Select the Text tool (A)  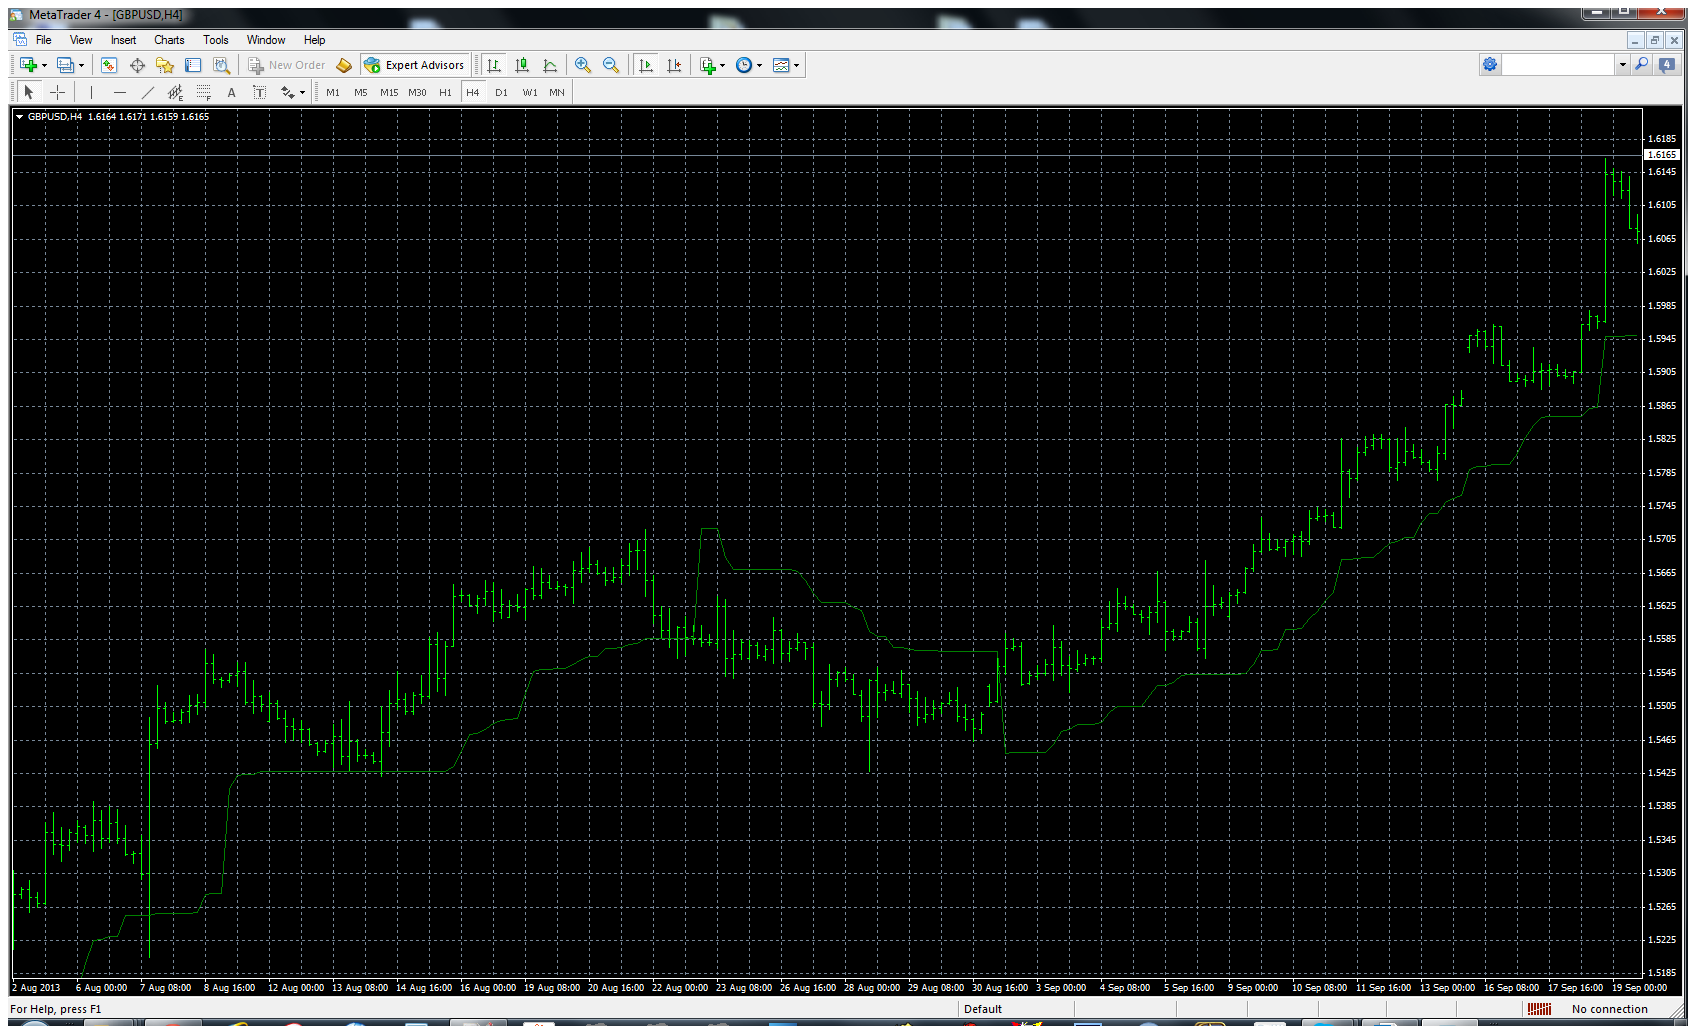(x=232, y=92)
